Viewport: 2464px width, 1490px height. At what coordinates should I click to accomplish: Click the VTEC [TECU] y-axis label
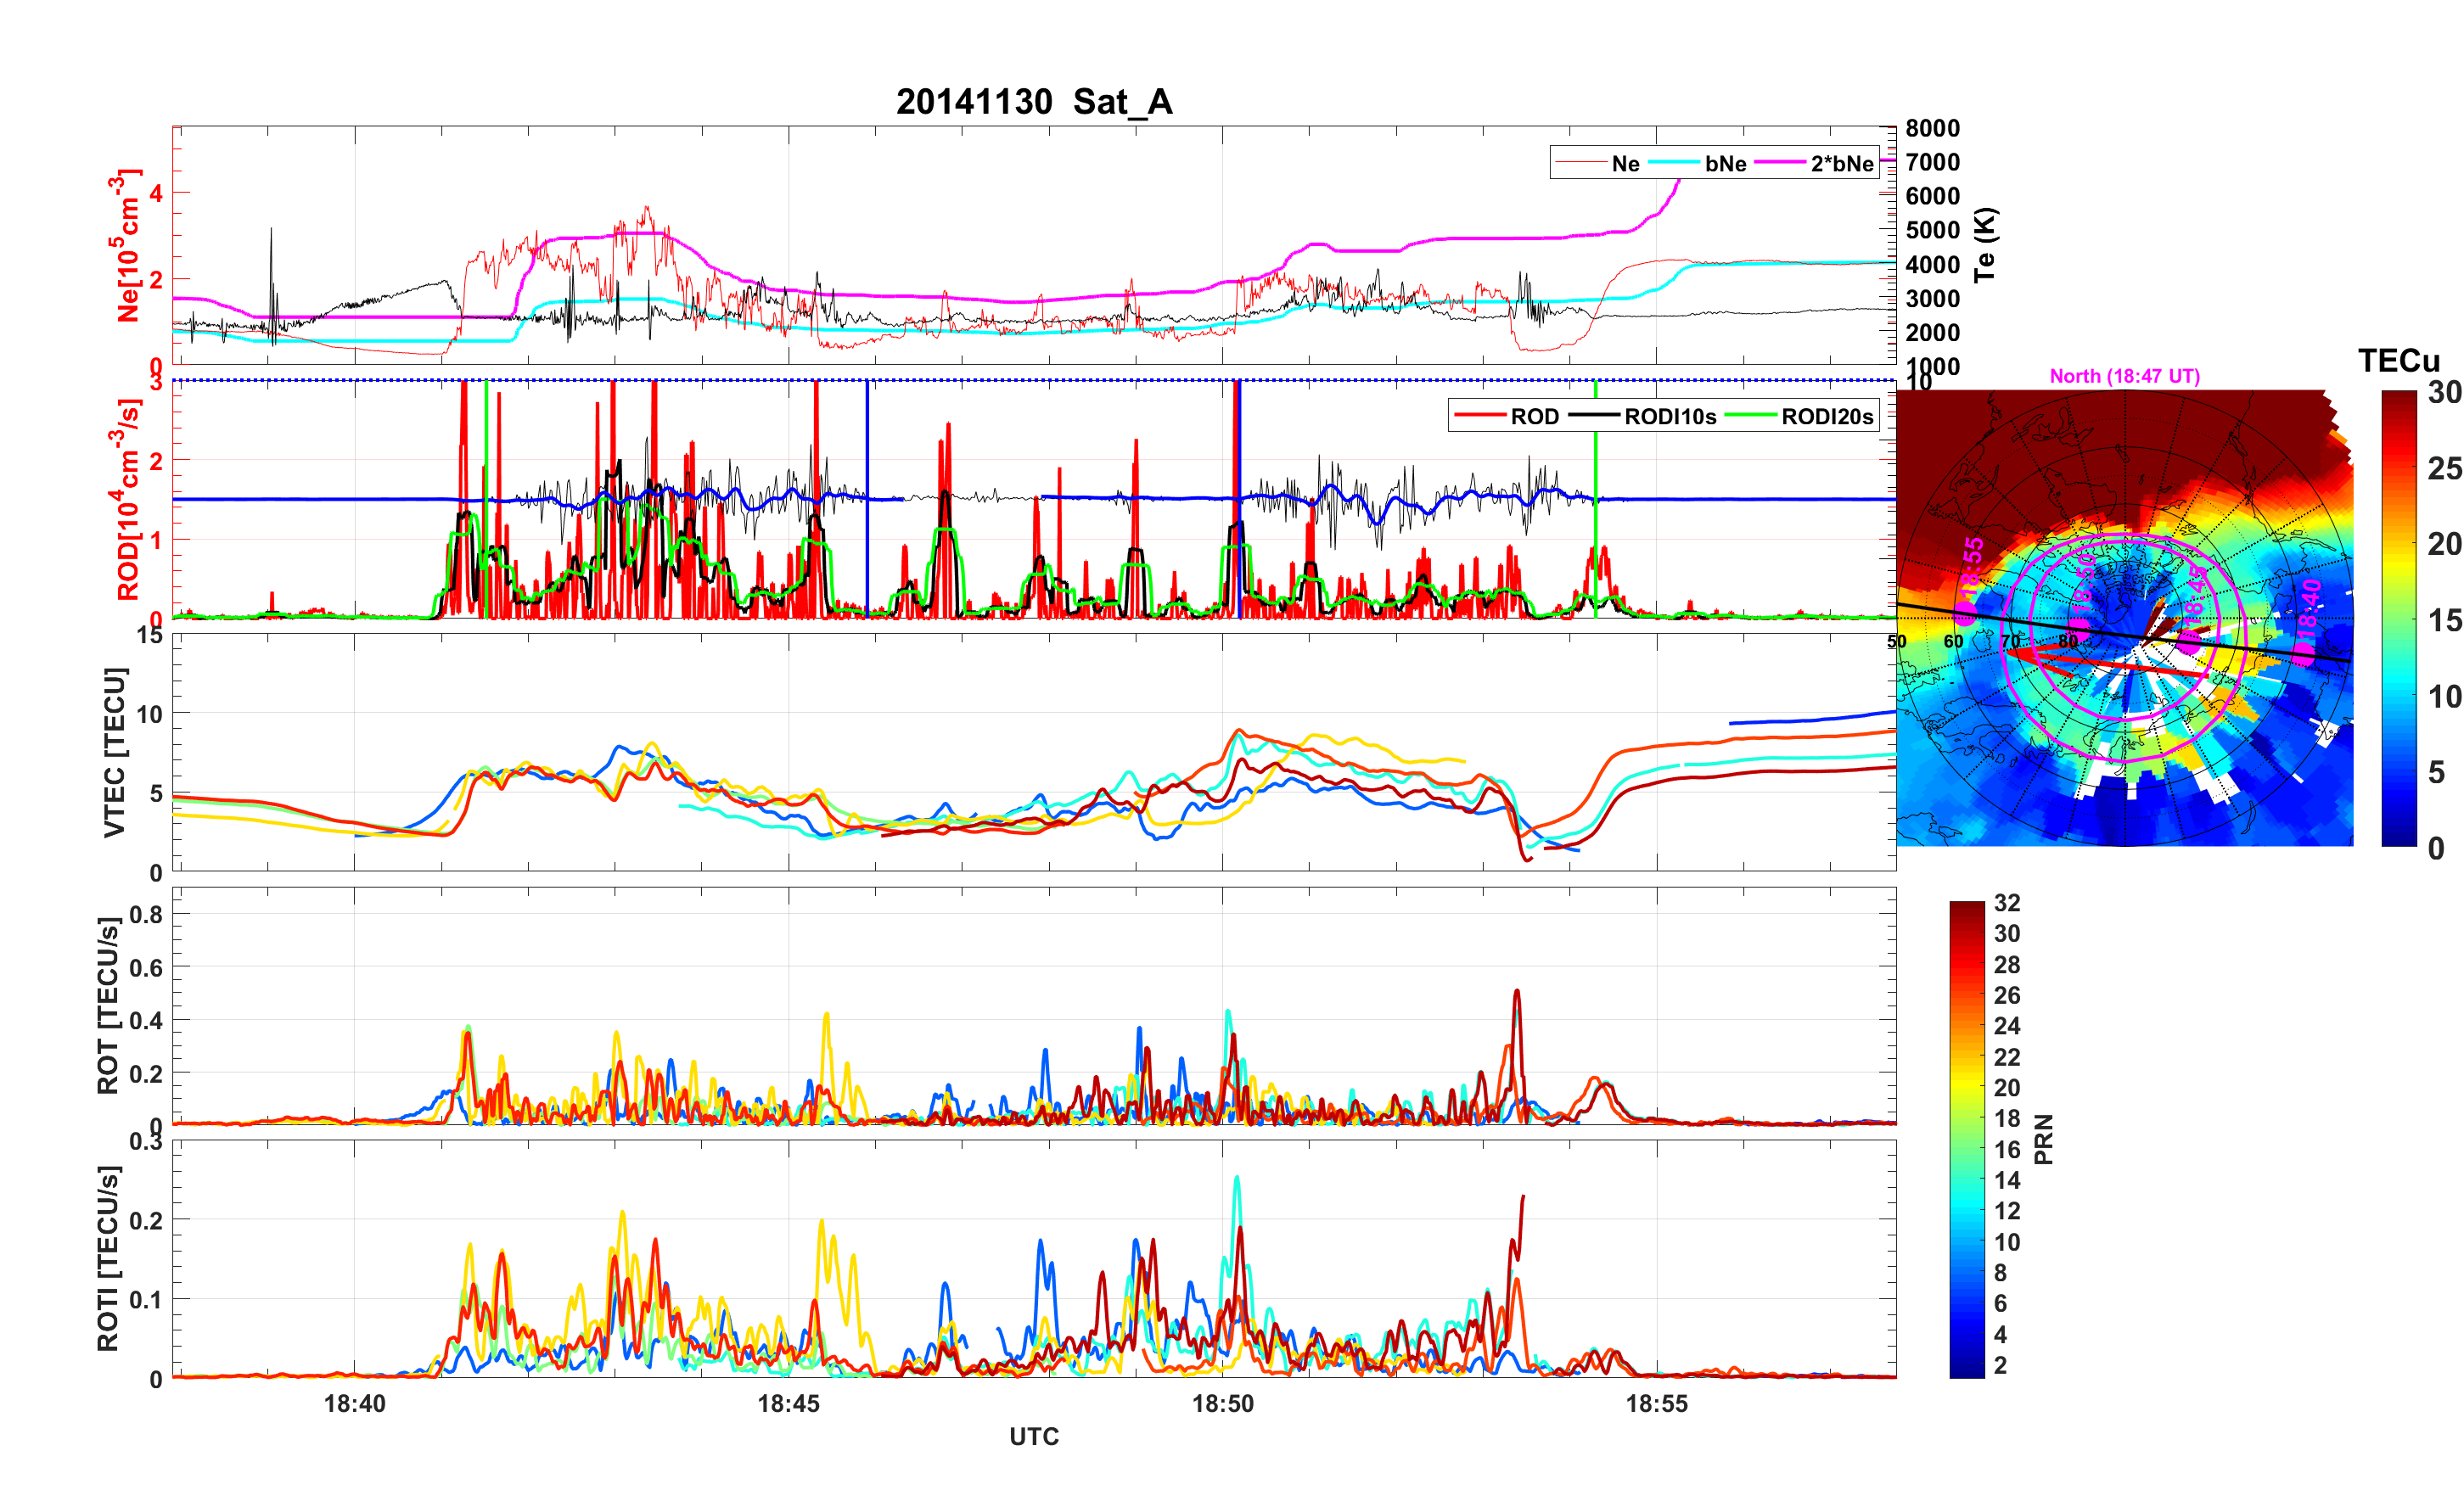(x=114, y=752)
